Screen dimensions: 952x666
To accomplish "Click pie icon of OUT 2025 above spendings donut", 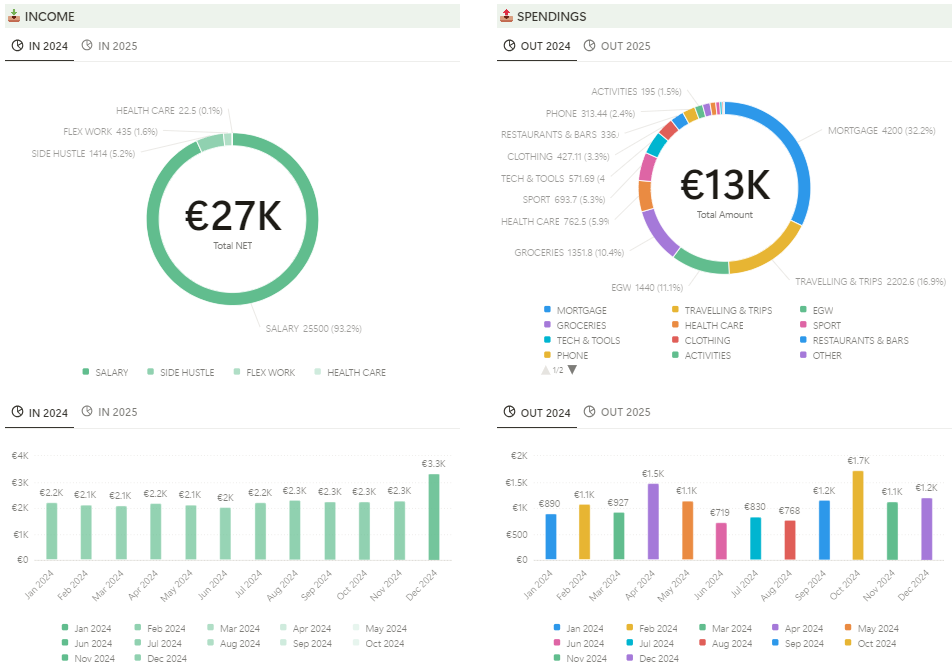I will [589, 46].
